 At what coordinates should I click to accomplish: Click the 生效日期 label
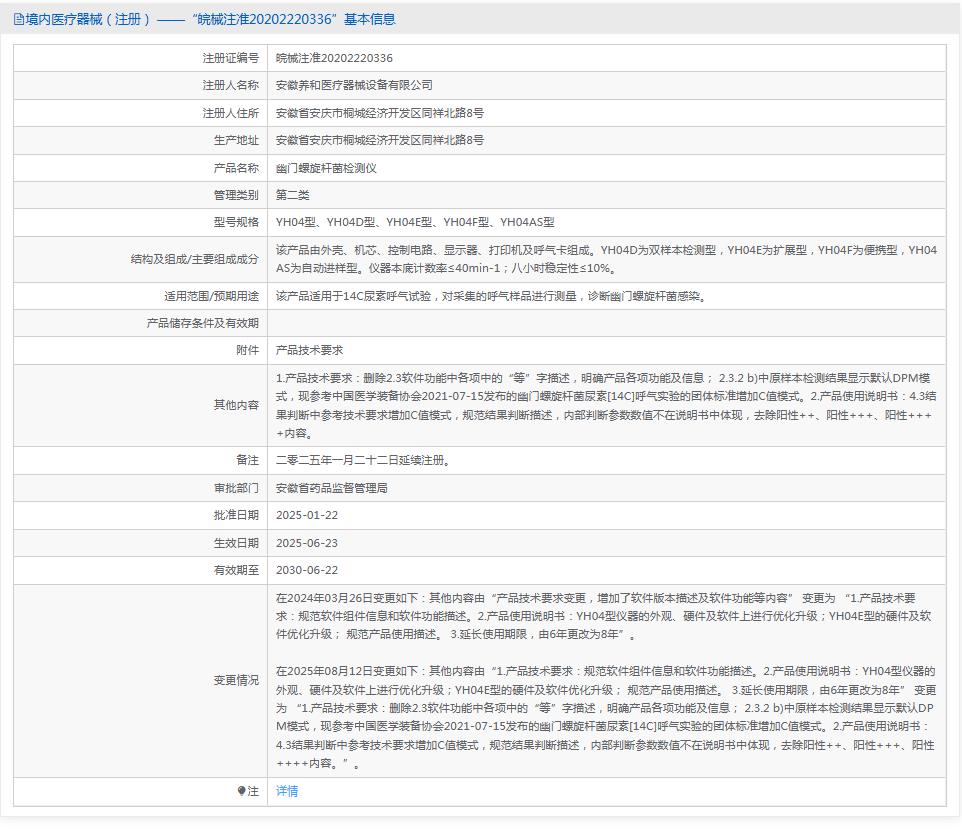click(x=236, y=543)
